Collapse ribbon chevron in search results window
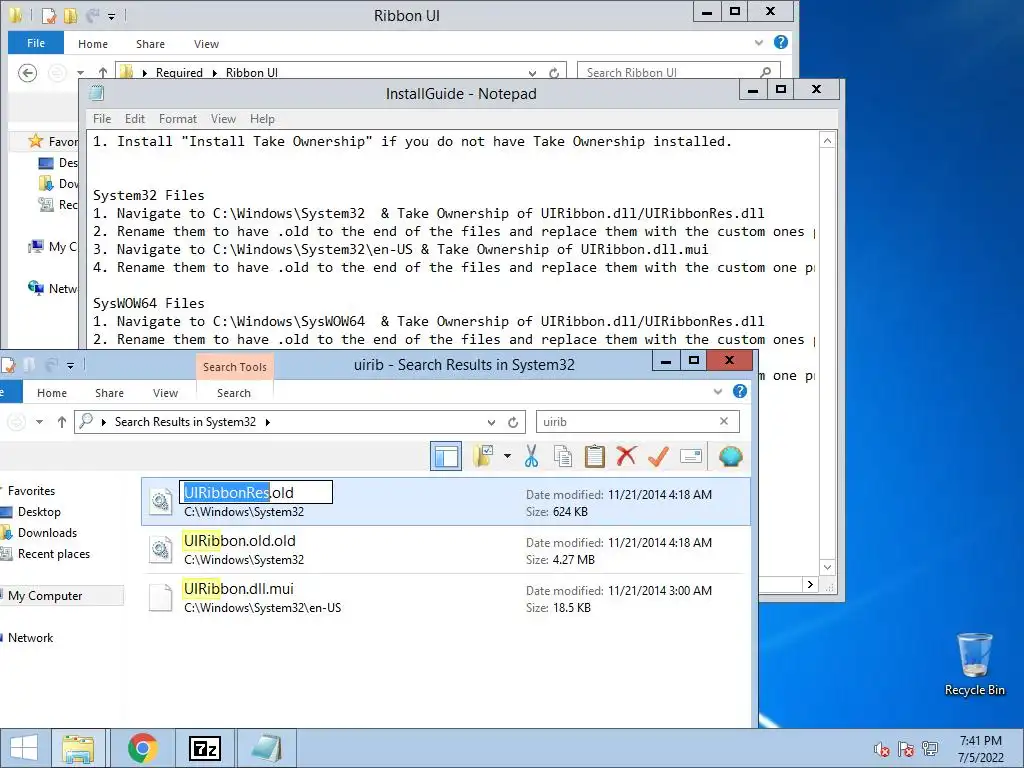The height and width of the screenshot is (768, 1024). (718, 392)
